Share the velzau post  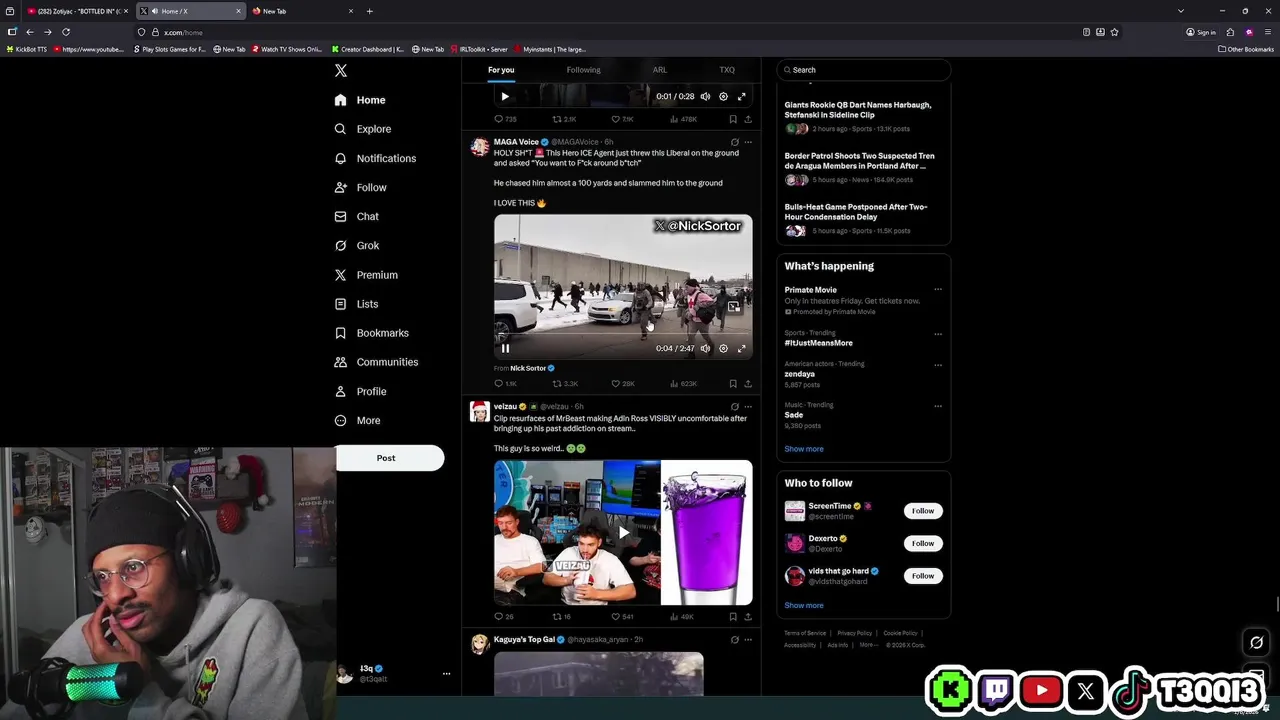[747, 616]
